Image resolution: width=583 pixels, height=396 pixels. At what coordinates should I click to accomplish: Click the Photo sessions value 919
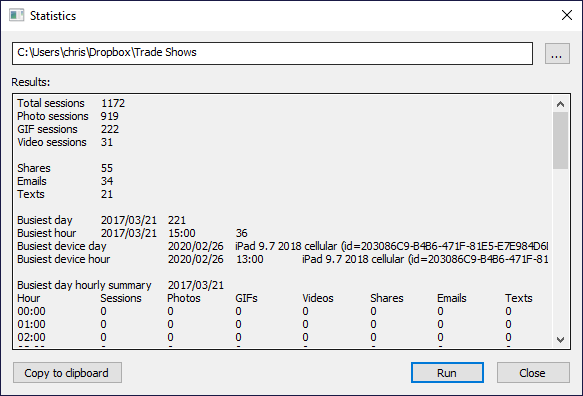[109, 116]
